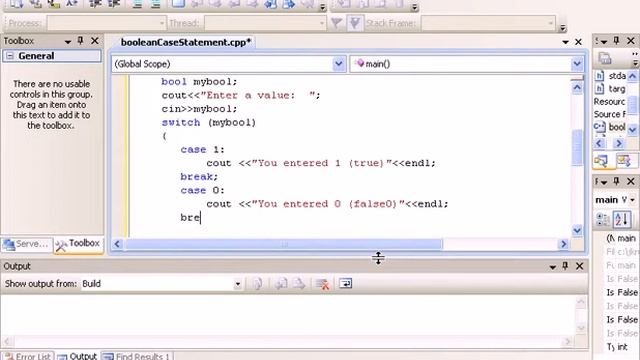Open active files dropdown list
640x360 pixels.
565,42
